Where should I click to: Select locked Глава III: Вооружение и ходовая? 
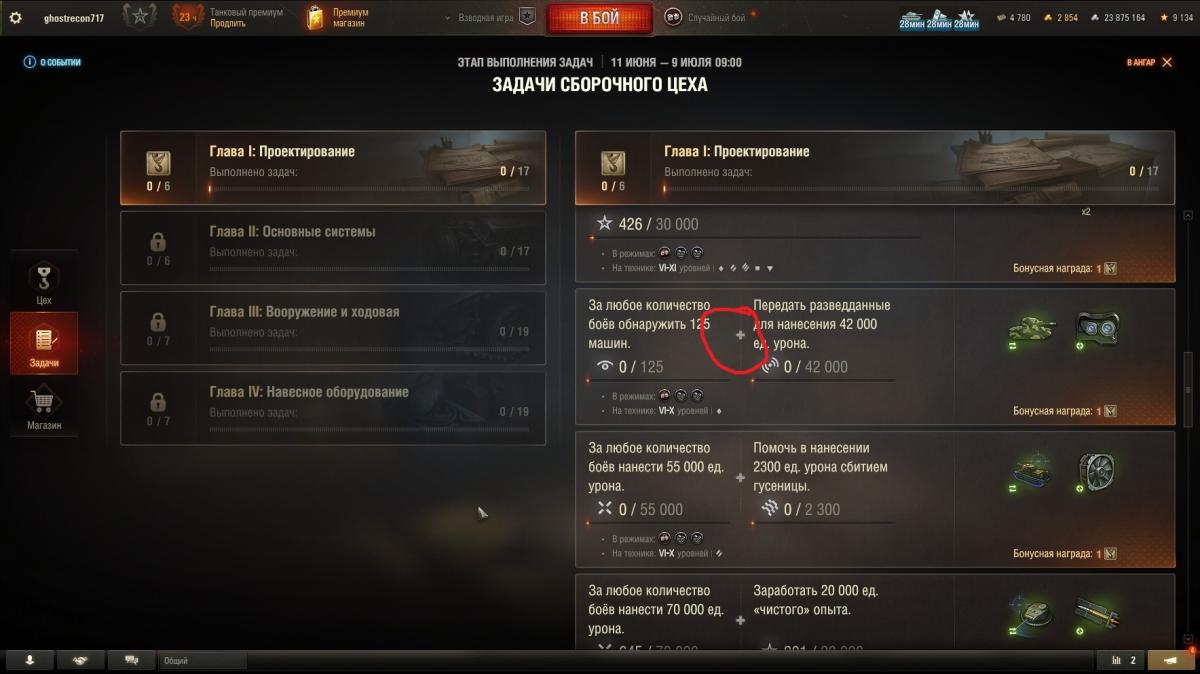click(333, 328)
